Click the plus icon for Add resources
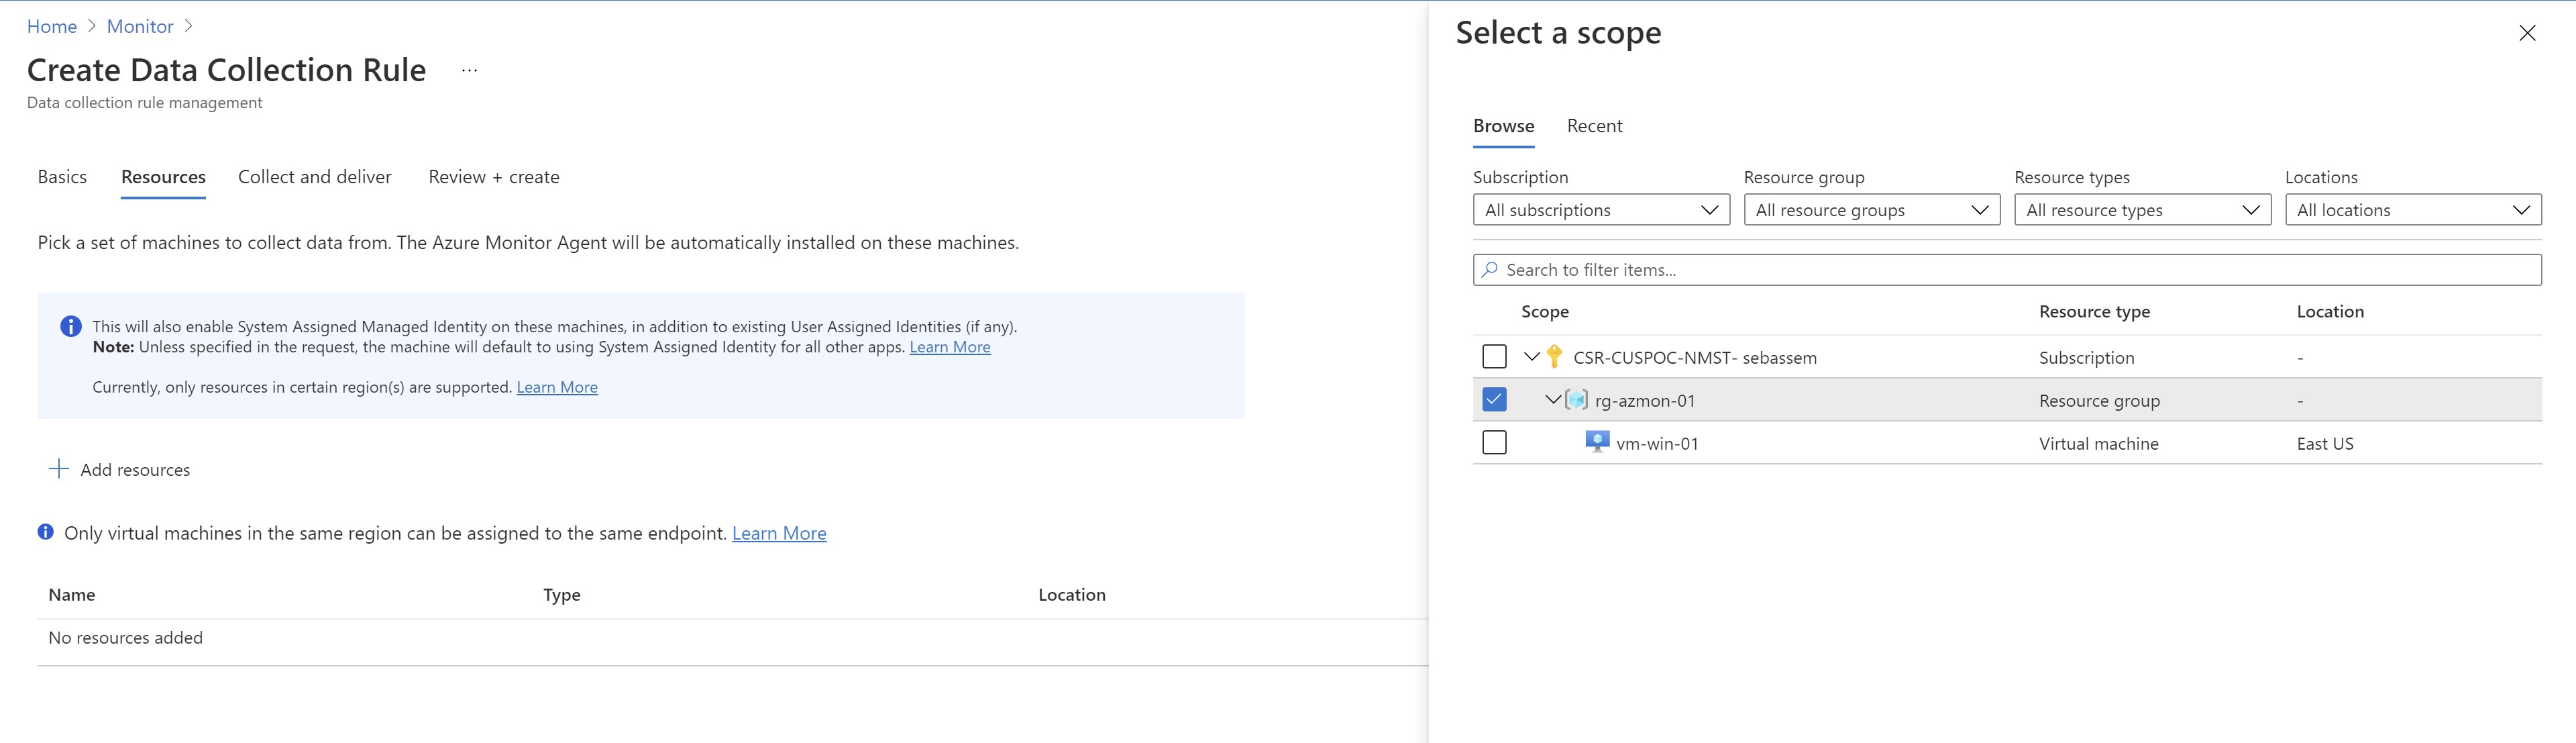2576x743 pixels. pos(59,469)
